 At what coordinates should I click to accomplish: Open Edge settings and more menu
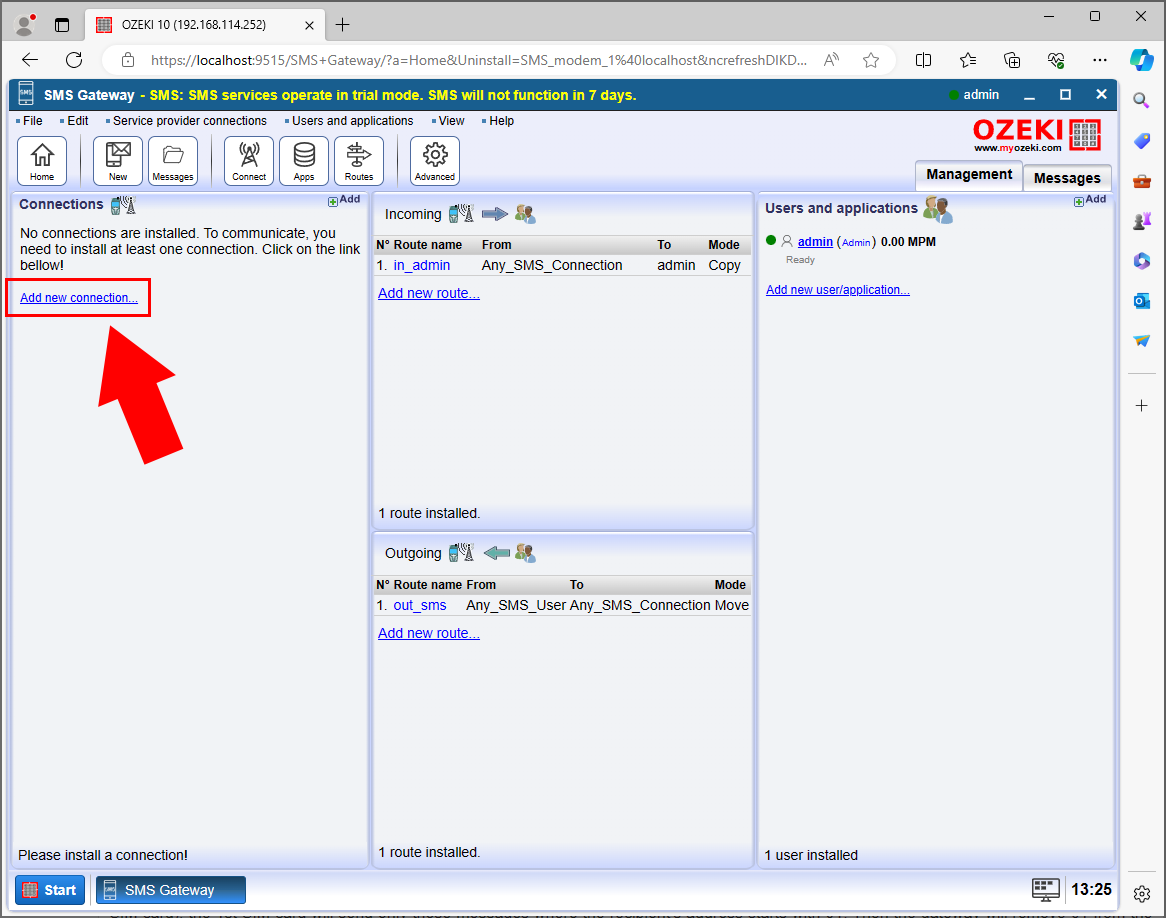click(x=1100, y=60)
